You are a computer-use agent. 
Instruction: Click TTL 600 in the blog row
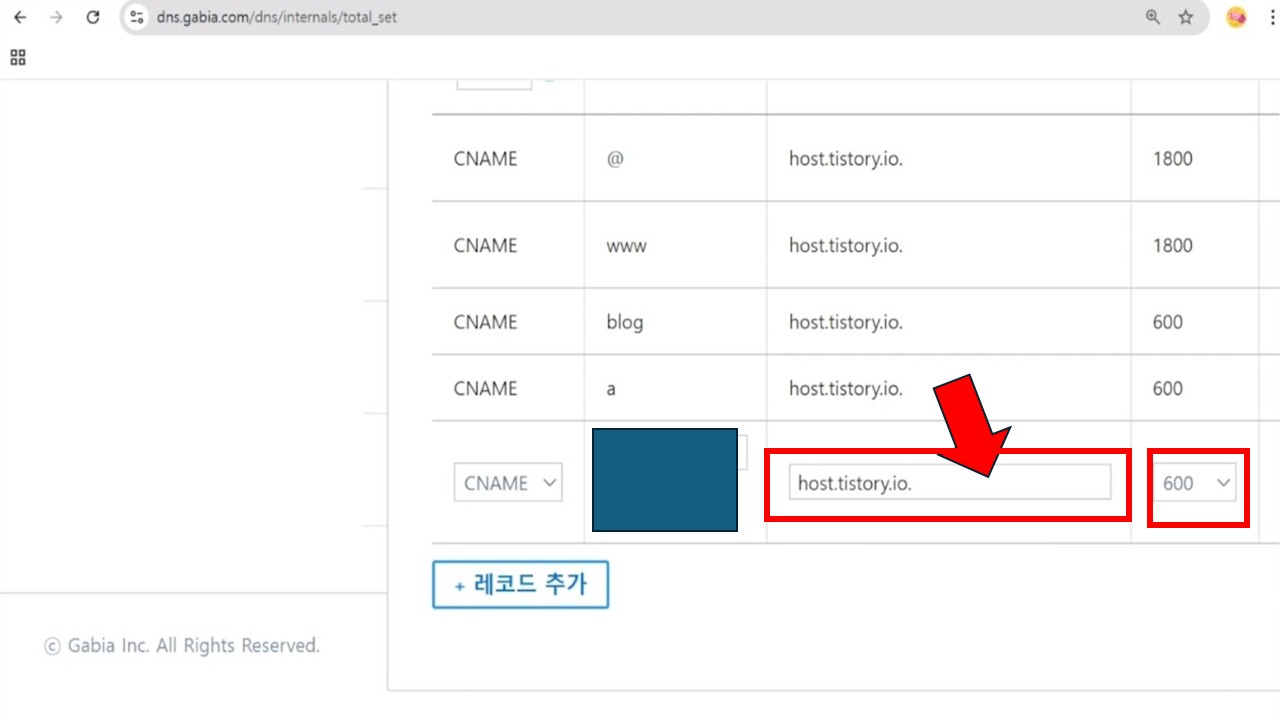click(1168, 322)
